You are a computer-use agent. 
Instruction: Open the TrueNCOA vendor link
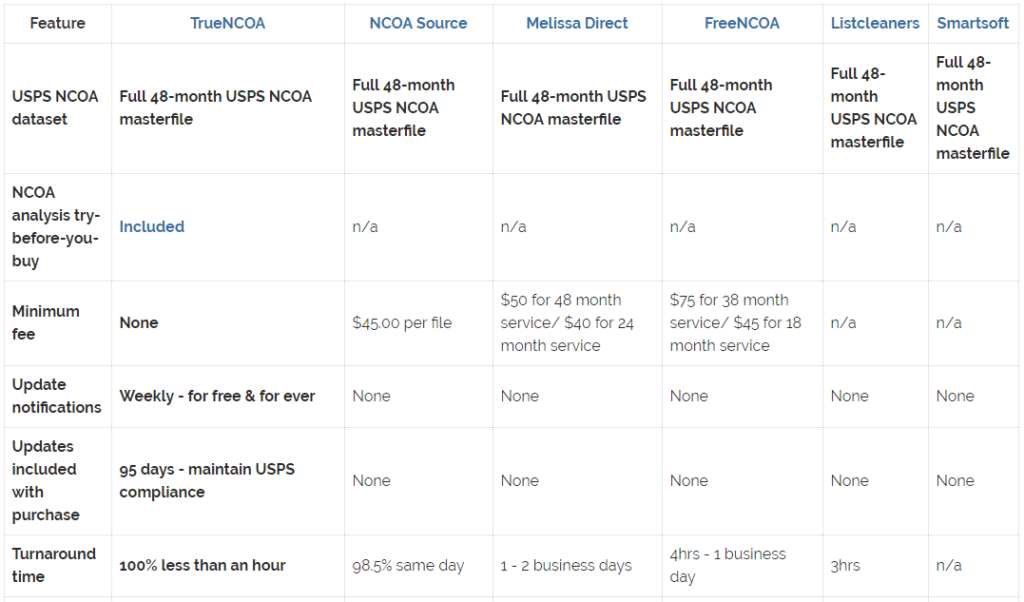tap(228, 23)
